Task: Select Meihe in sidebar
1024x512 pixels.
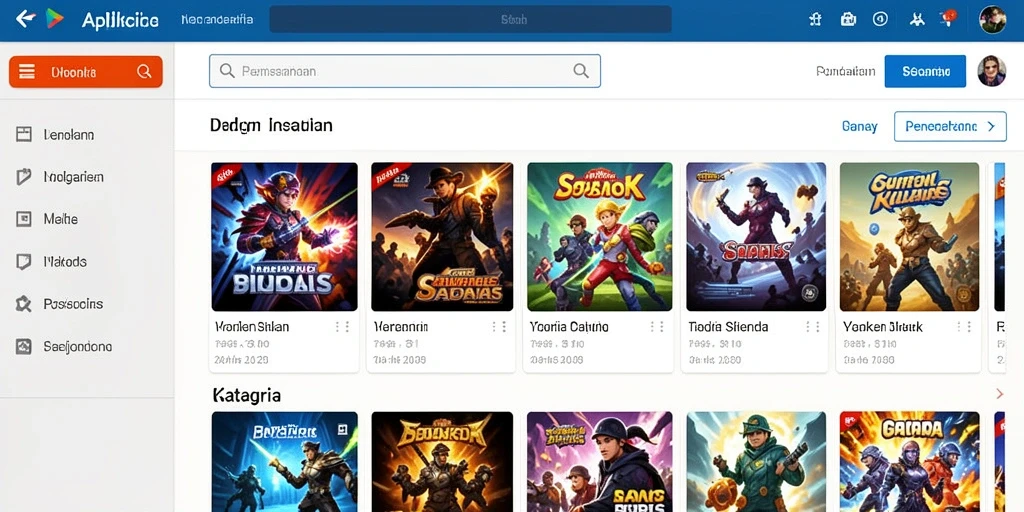Action: pyautogui.click(x=61, y=219)
